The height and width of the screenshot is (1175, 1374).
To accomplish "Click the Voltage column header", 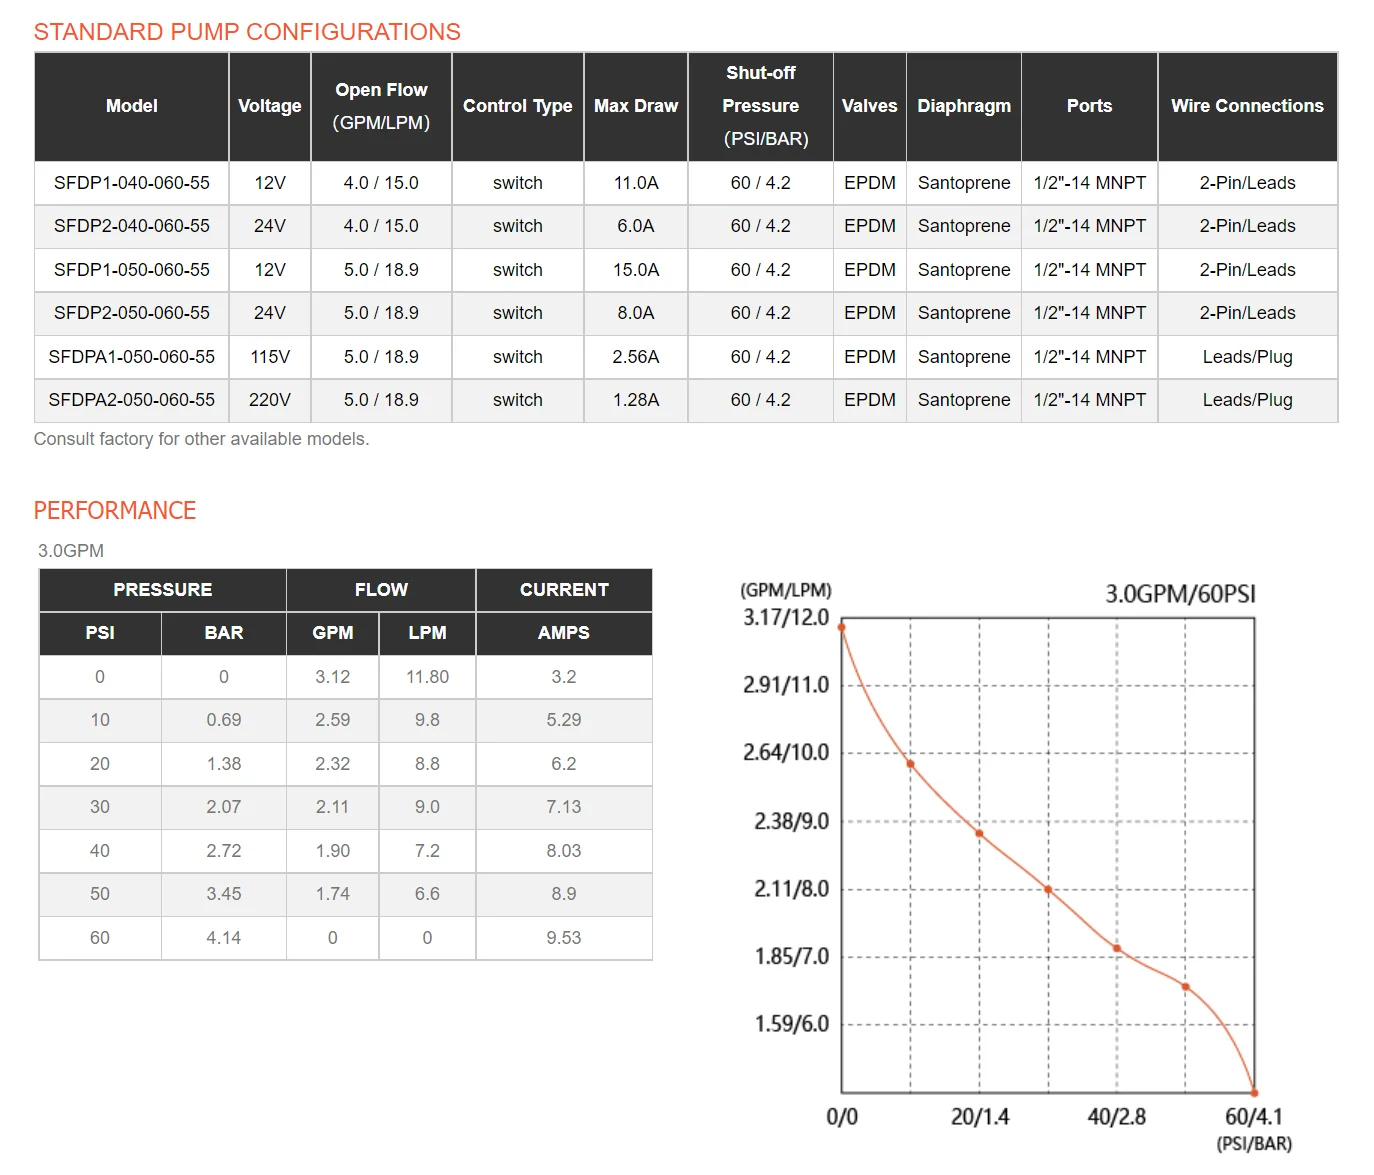I will pyautogui.click(x=270, y=106).
